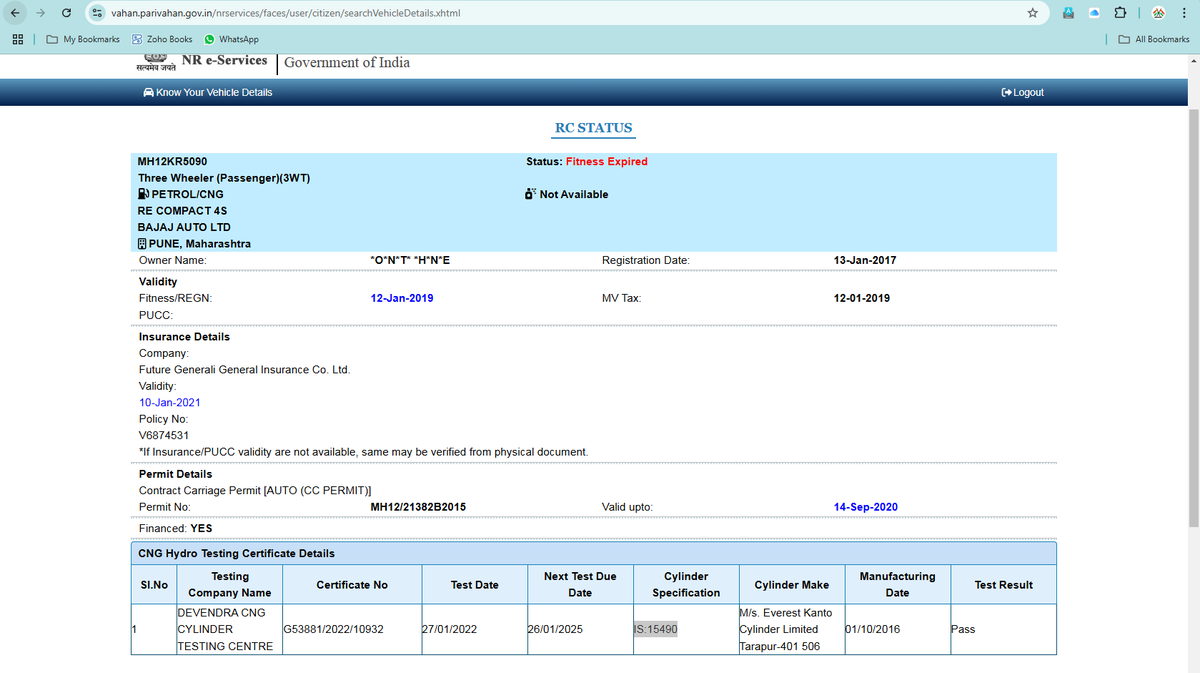Viewport: 1200px width, 673px height.
Task: Click the RE COMPACT 4S model text
Action: coord(183,211)
